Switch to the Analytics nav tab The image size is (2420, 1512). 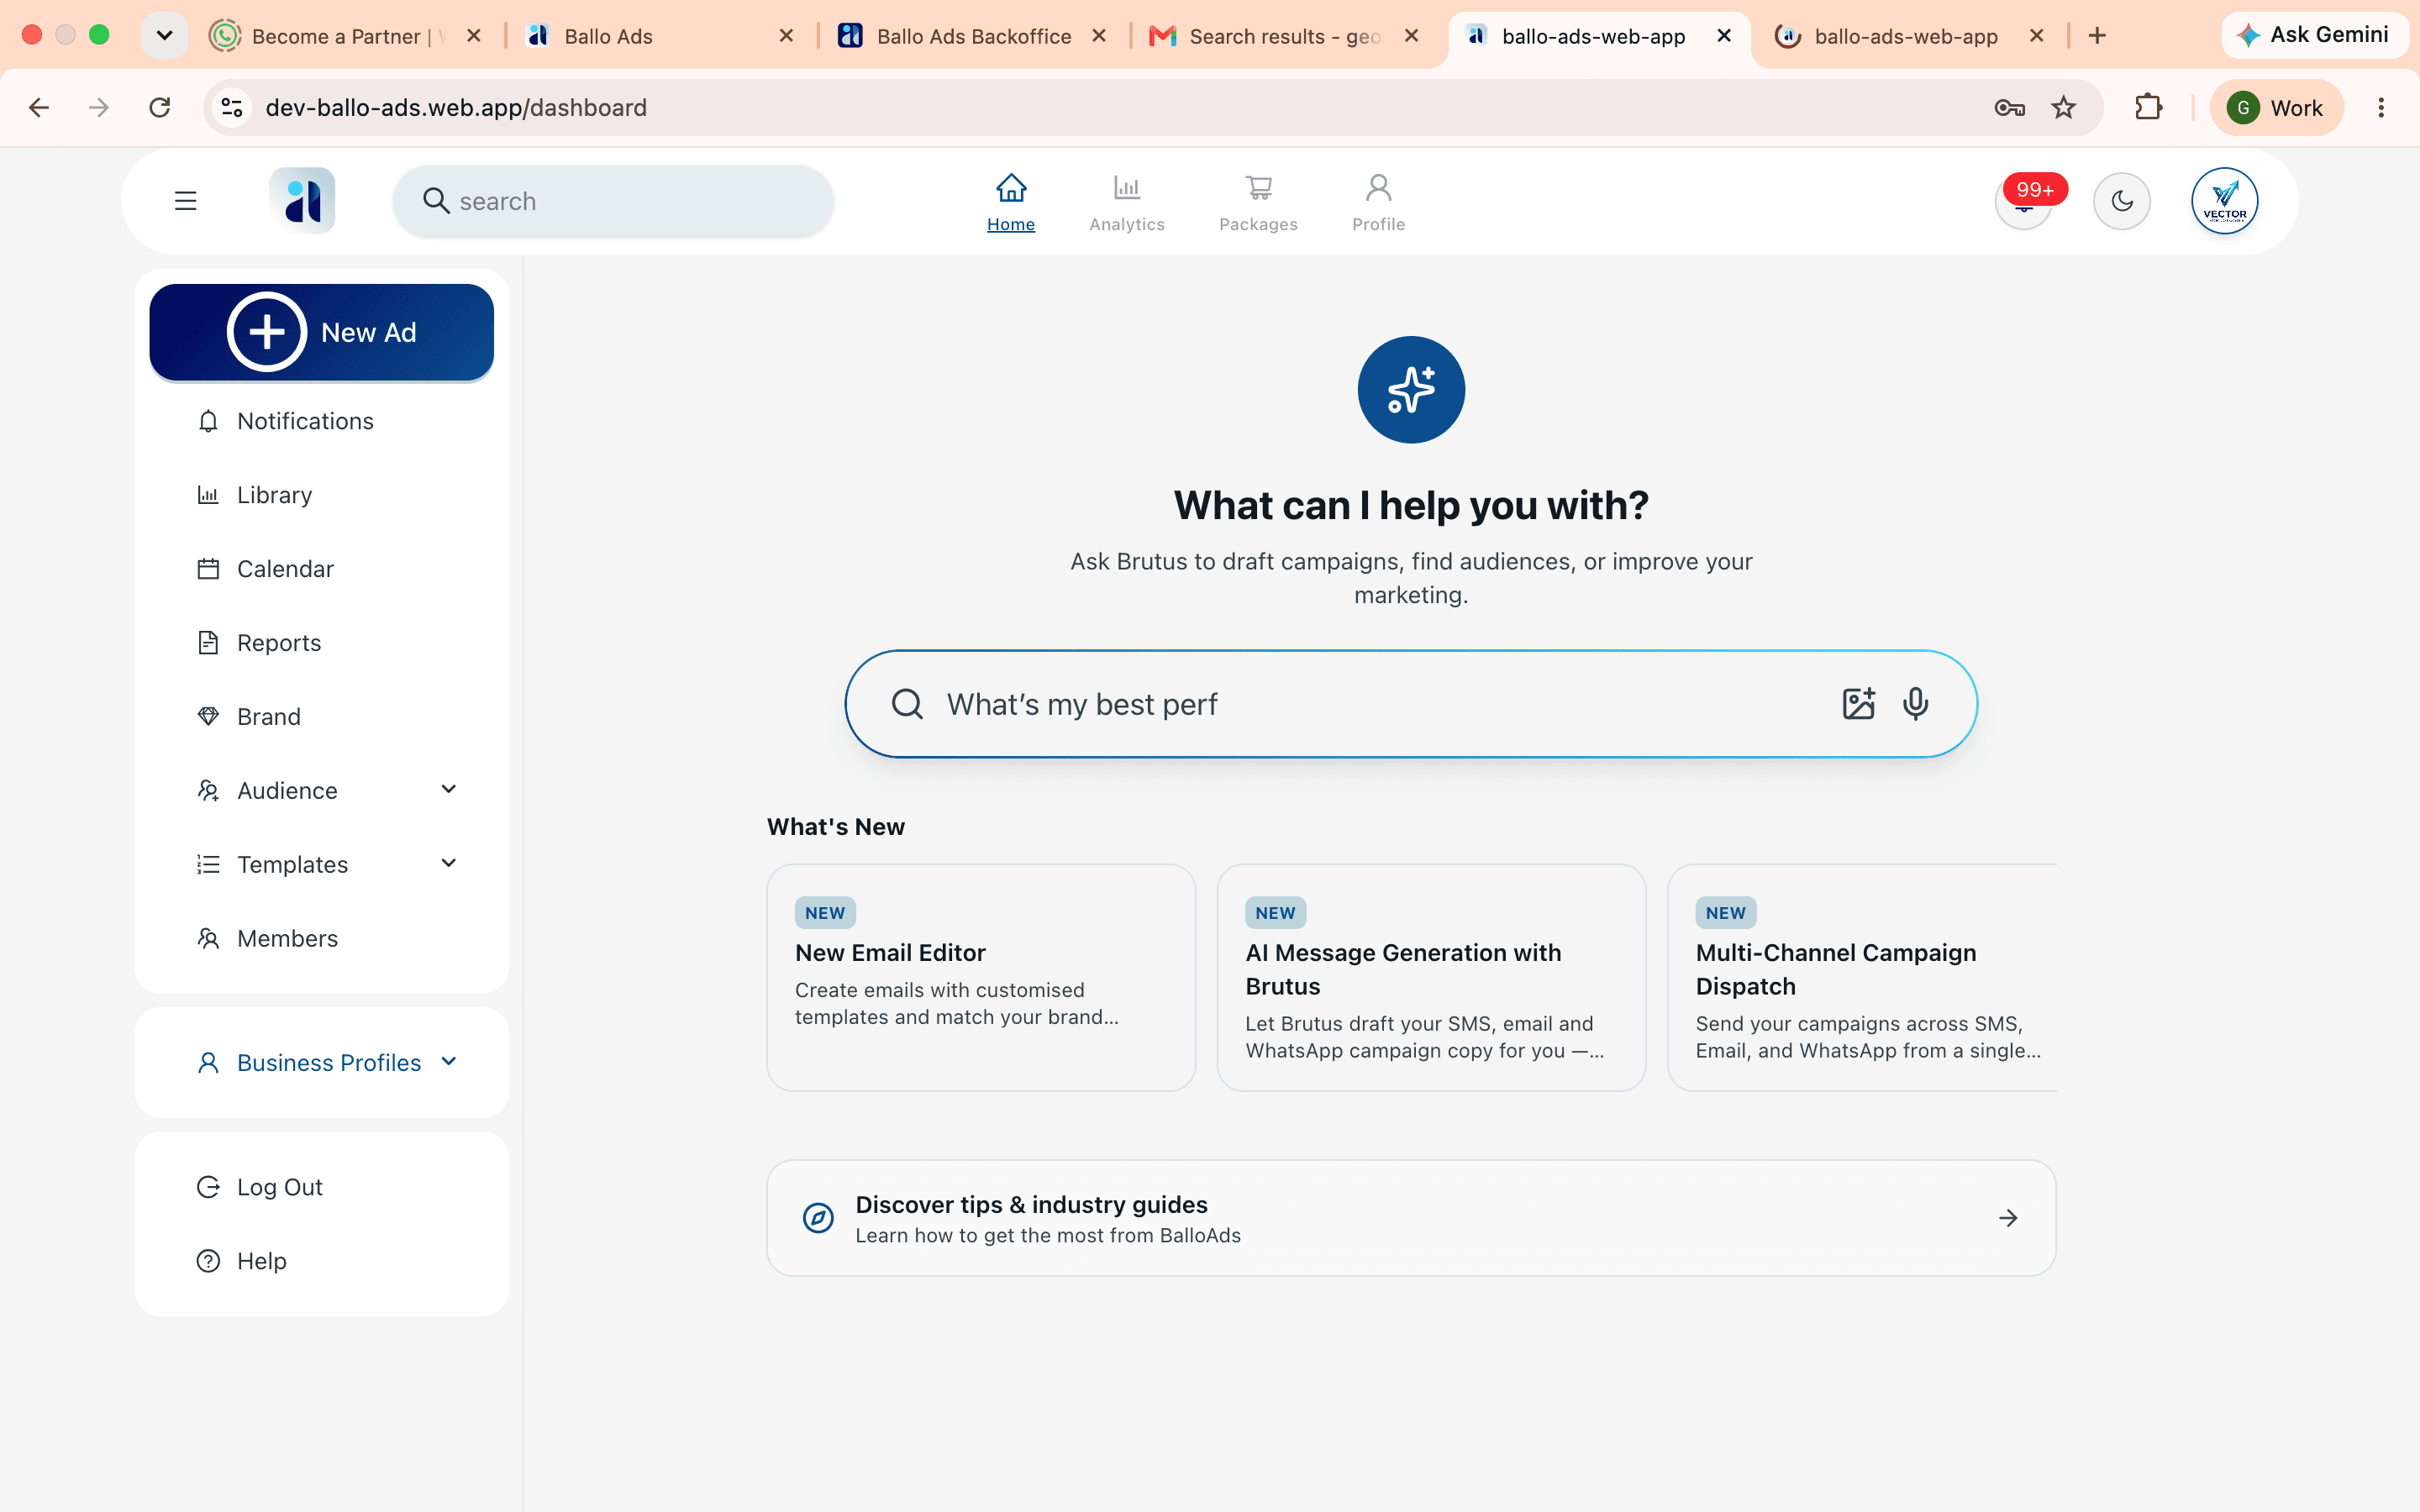pyautogui.click(x=1127, y=203)
